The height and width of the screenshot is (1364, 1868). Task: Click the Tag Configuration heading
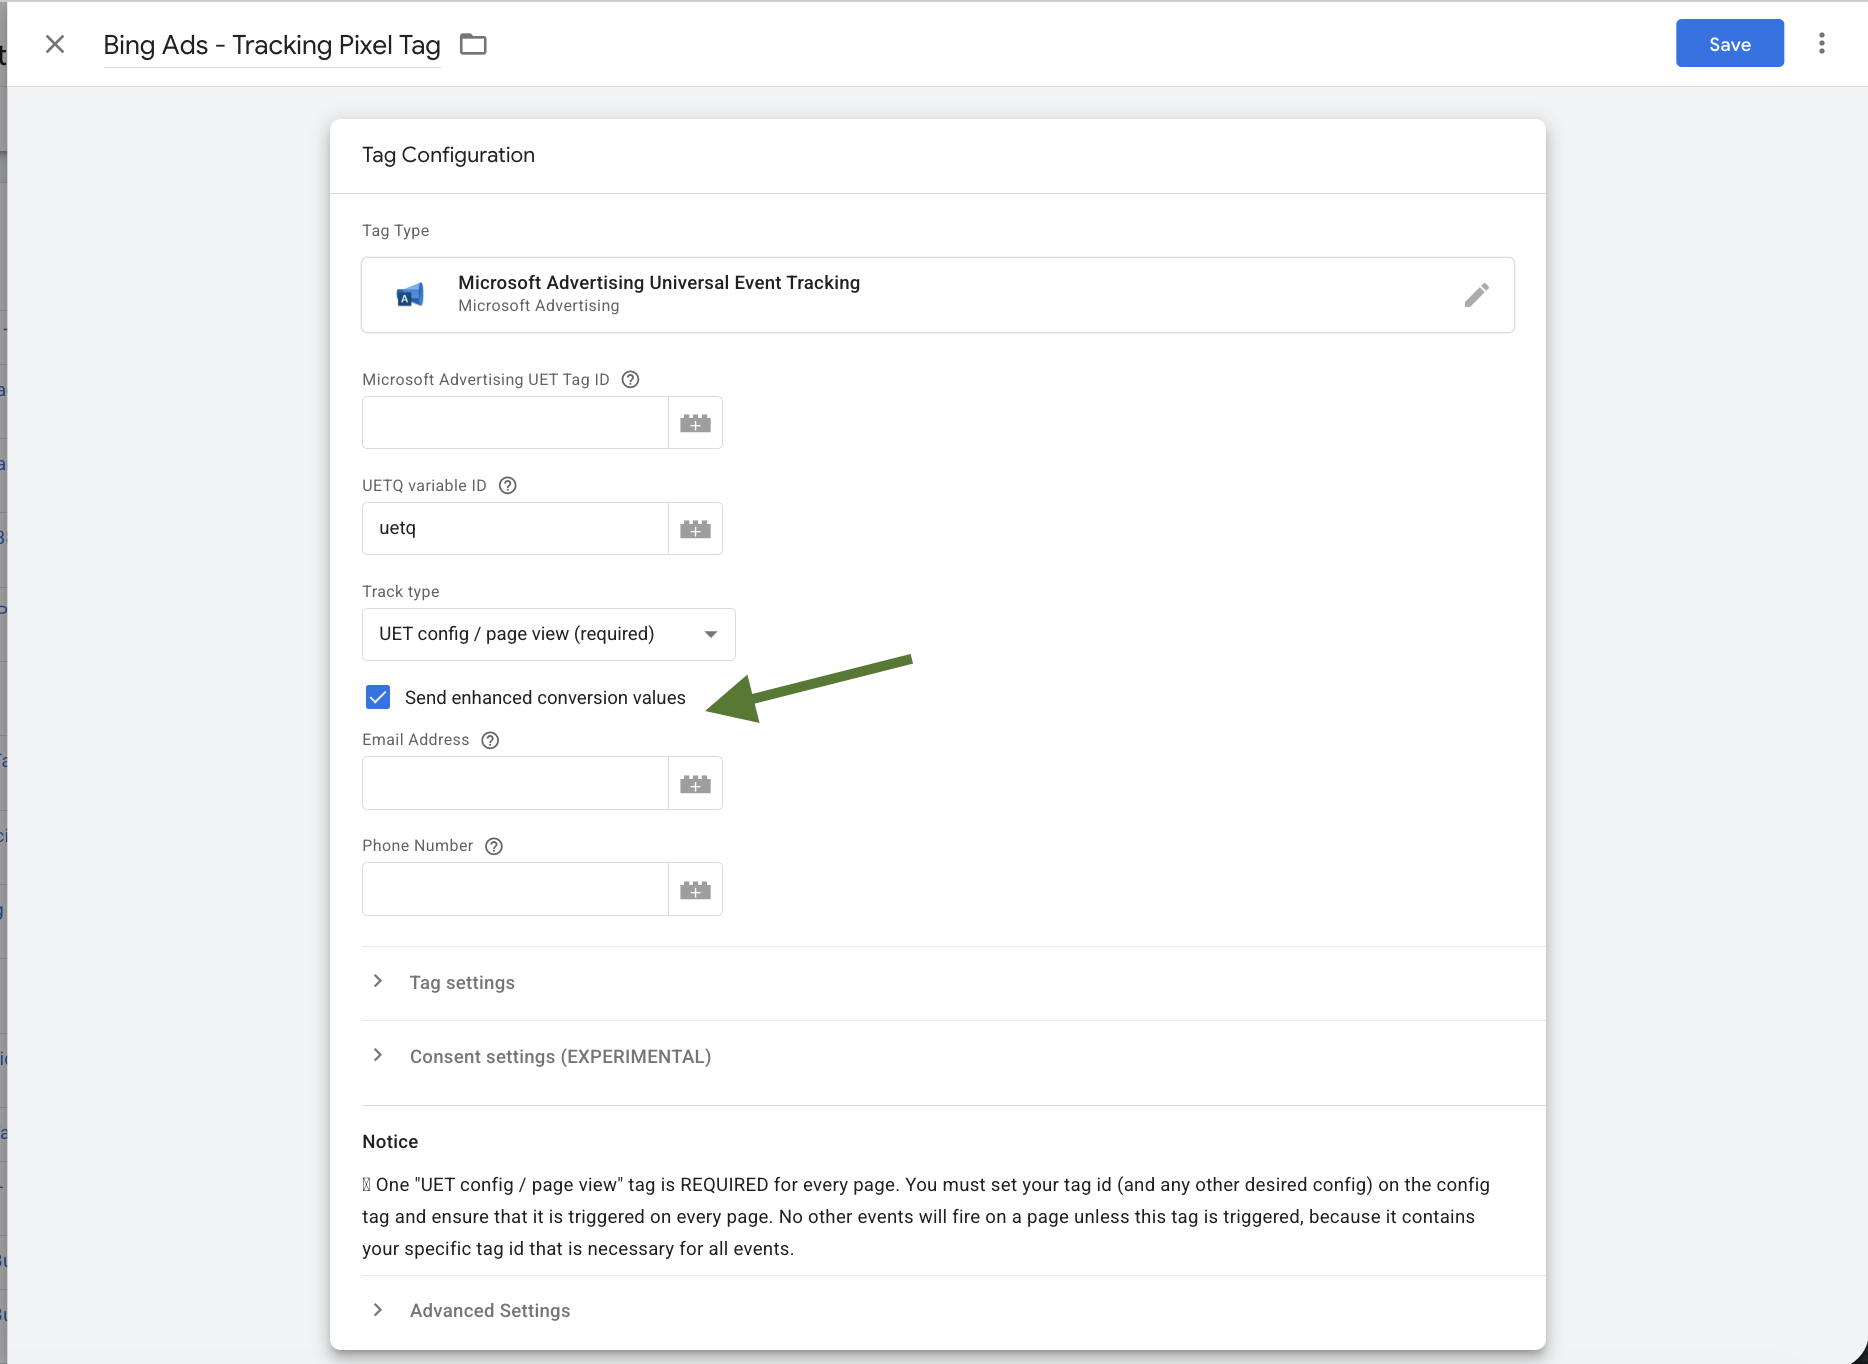(x=448, y=155)
